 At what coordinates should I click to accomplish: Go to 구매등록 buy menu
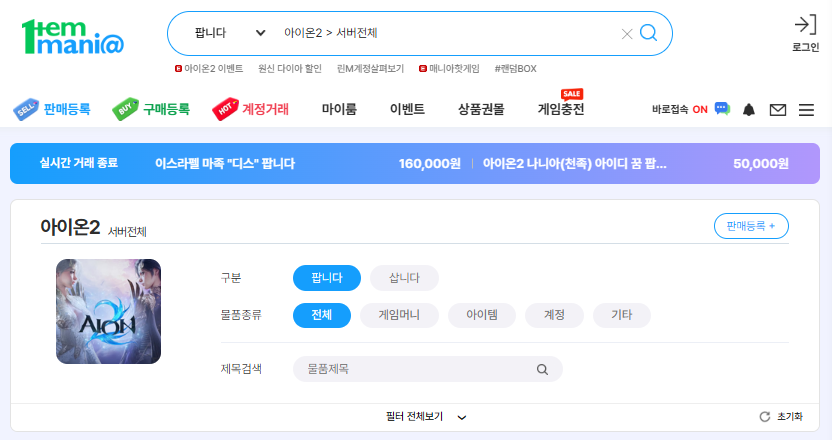click(166, 109)
